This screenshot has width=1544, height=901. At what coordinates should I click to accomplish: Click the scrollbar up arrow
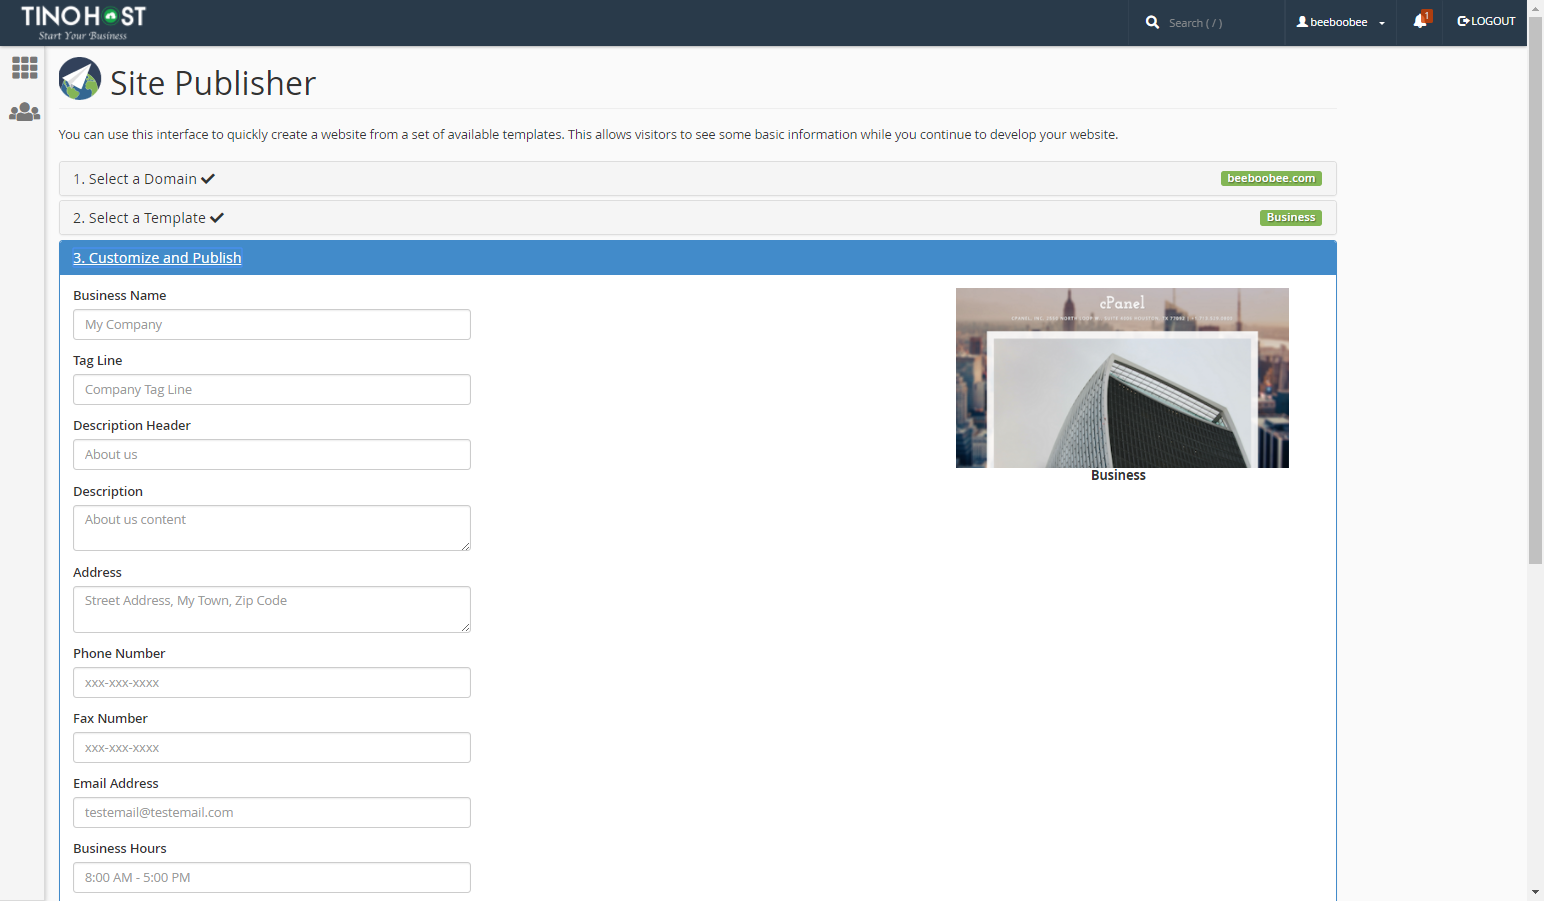click(1535, 7)
